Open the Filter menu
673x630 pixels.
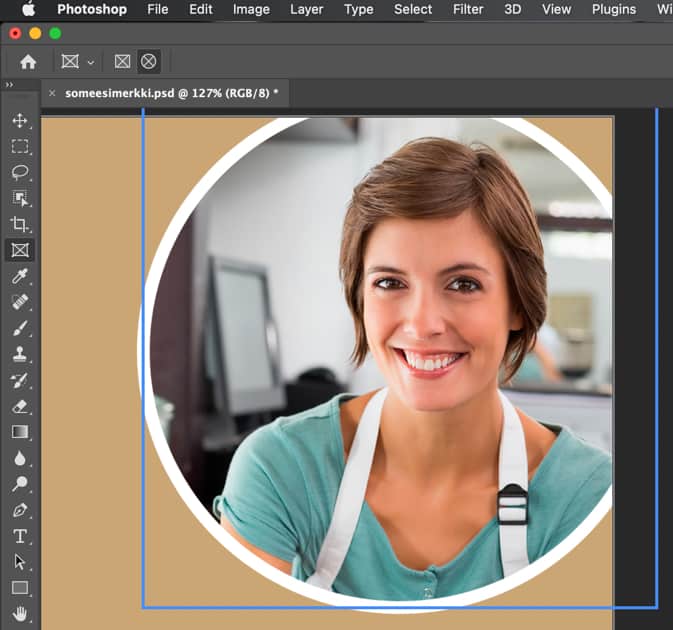click(x=468, y=9)
